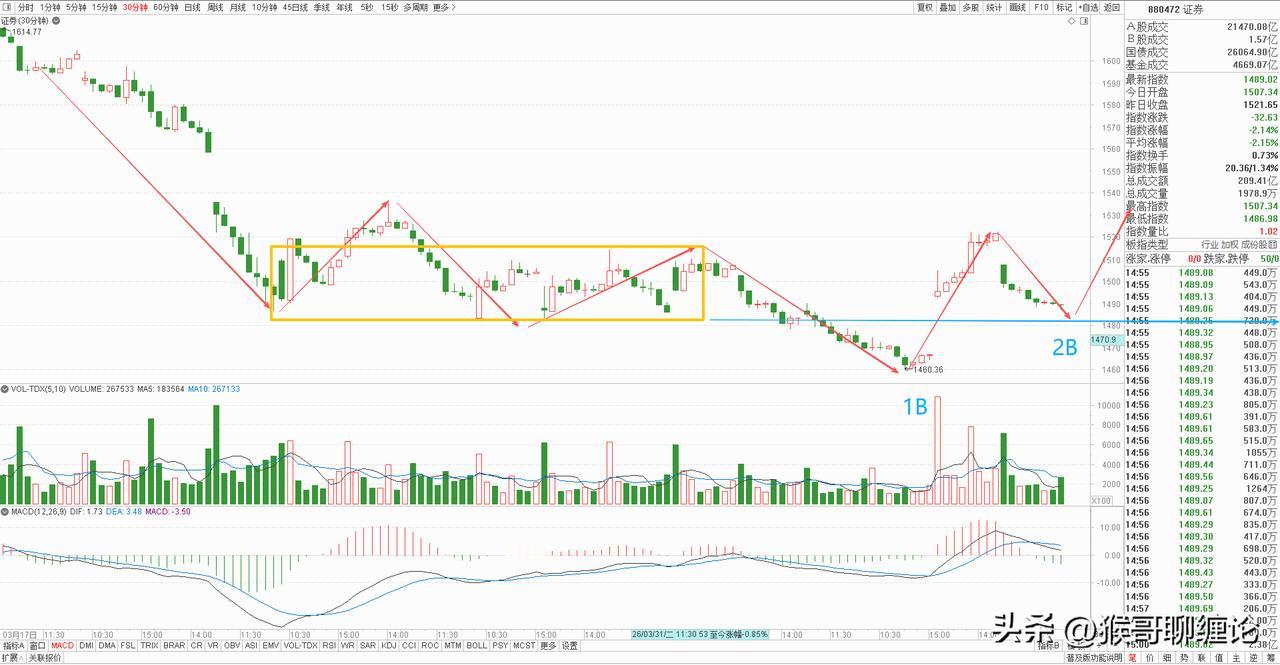Click the 势 tab in bottom right
The image size is (1280, 665).
[x=1185, y=658]
